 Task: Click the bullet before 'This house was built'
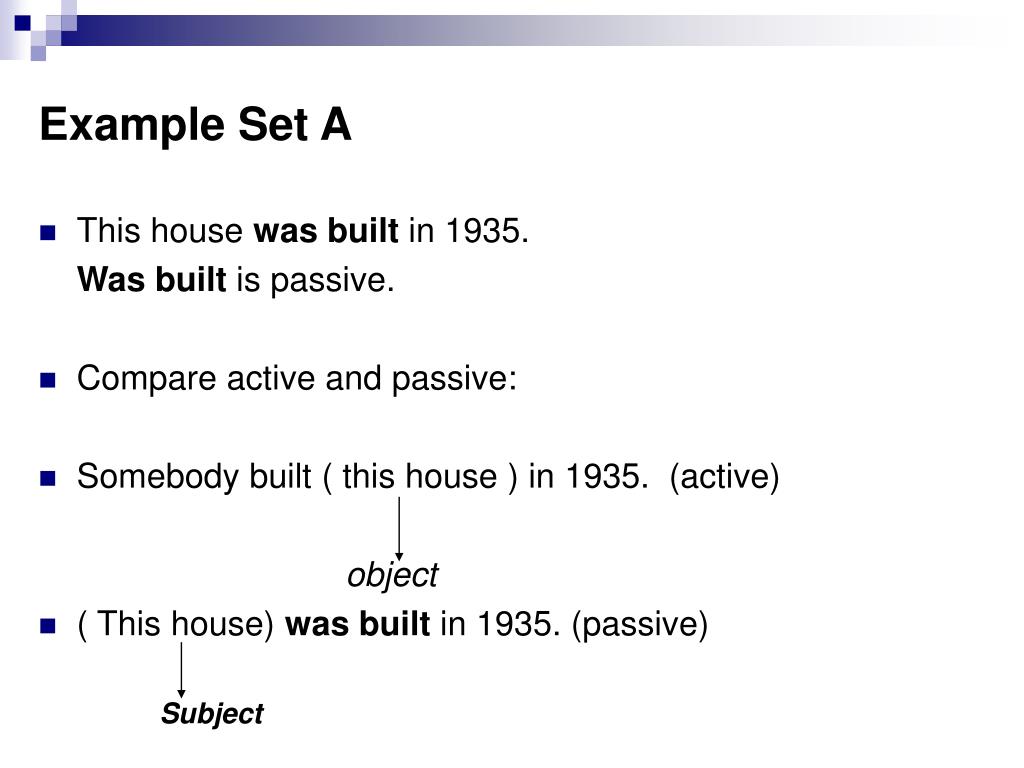click(x=48, y=232)
